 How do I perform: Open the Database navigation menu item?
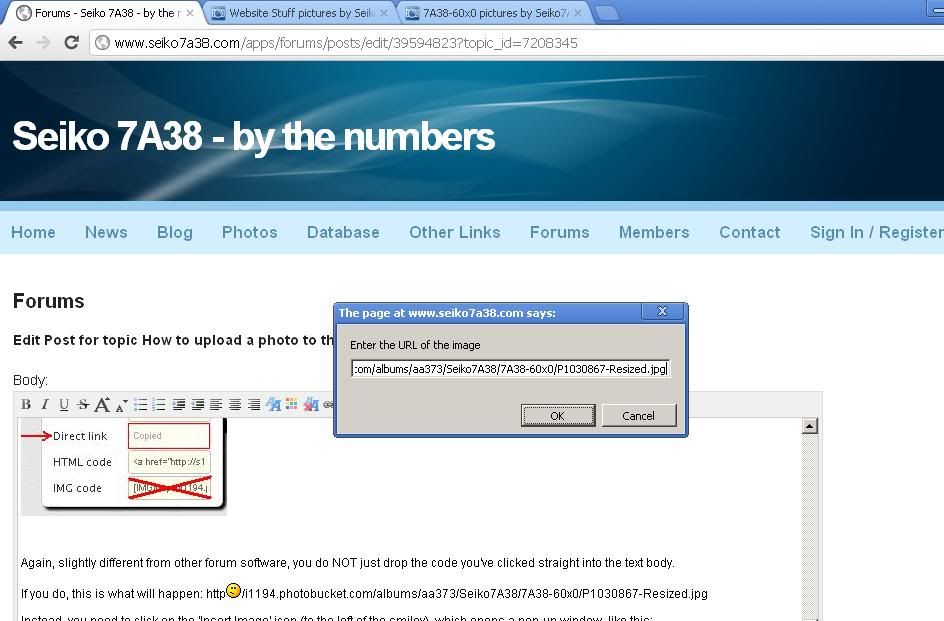(343, 232)
